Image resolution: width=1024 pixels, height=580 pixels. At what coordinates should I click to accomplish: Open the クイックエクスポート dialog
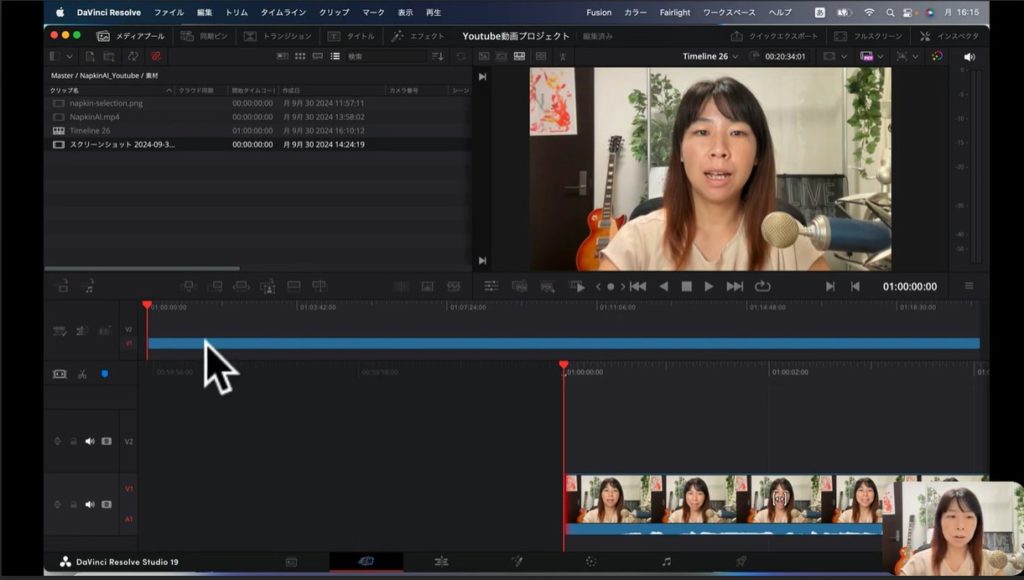pyautogui.click(x=775, y=36)
